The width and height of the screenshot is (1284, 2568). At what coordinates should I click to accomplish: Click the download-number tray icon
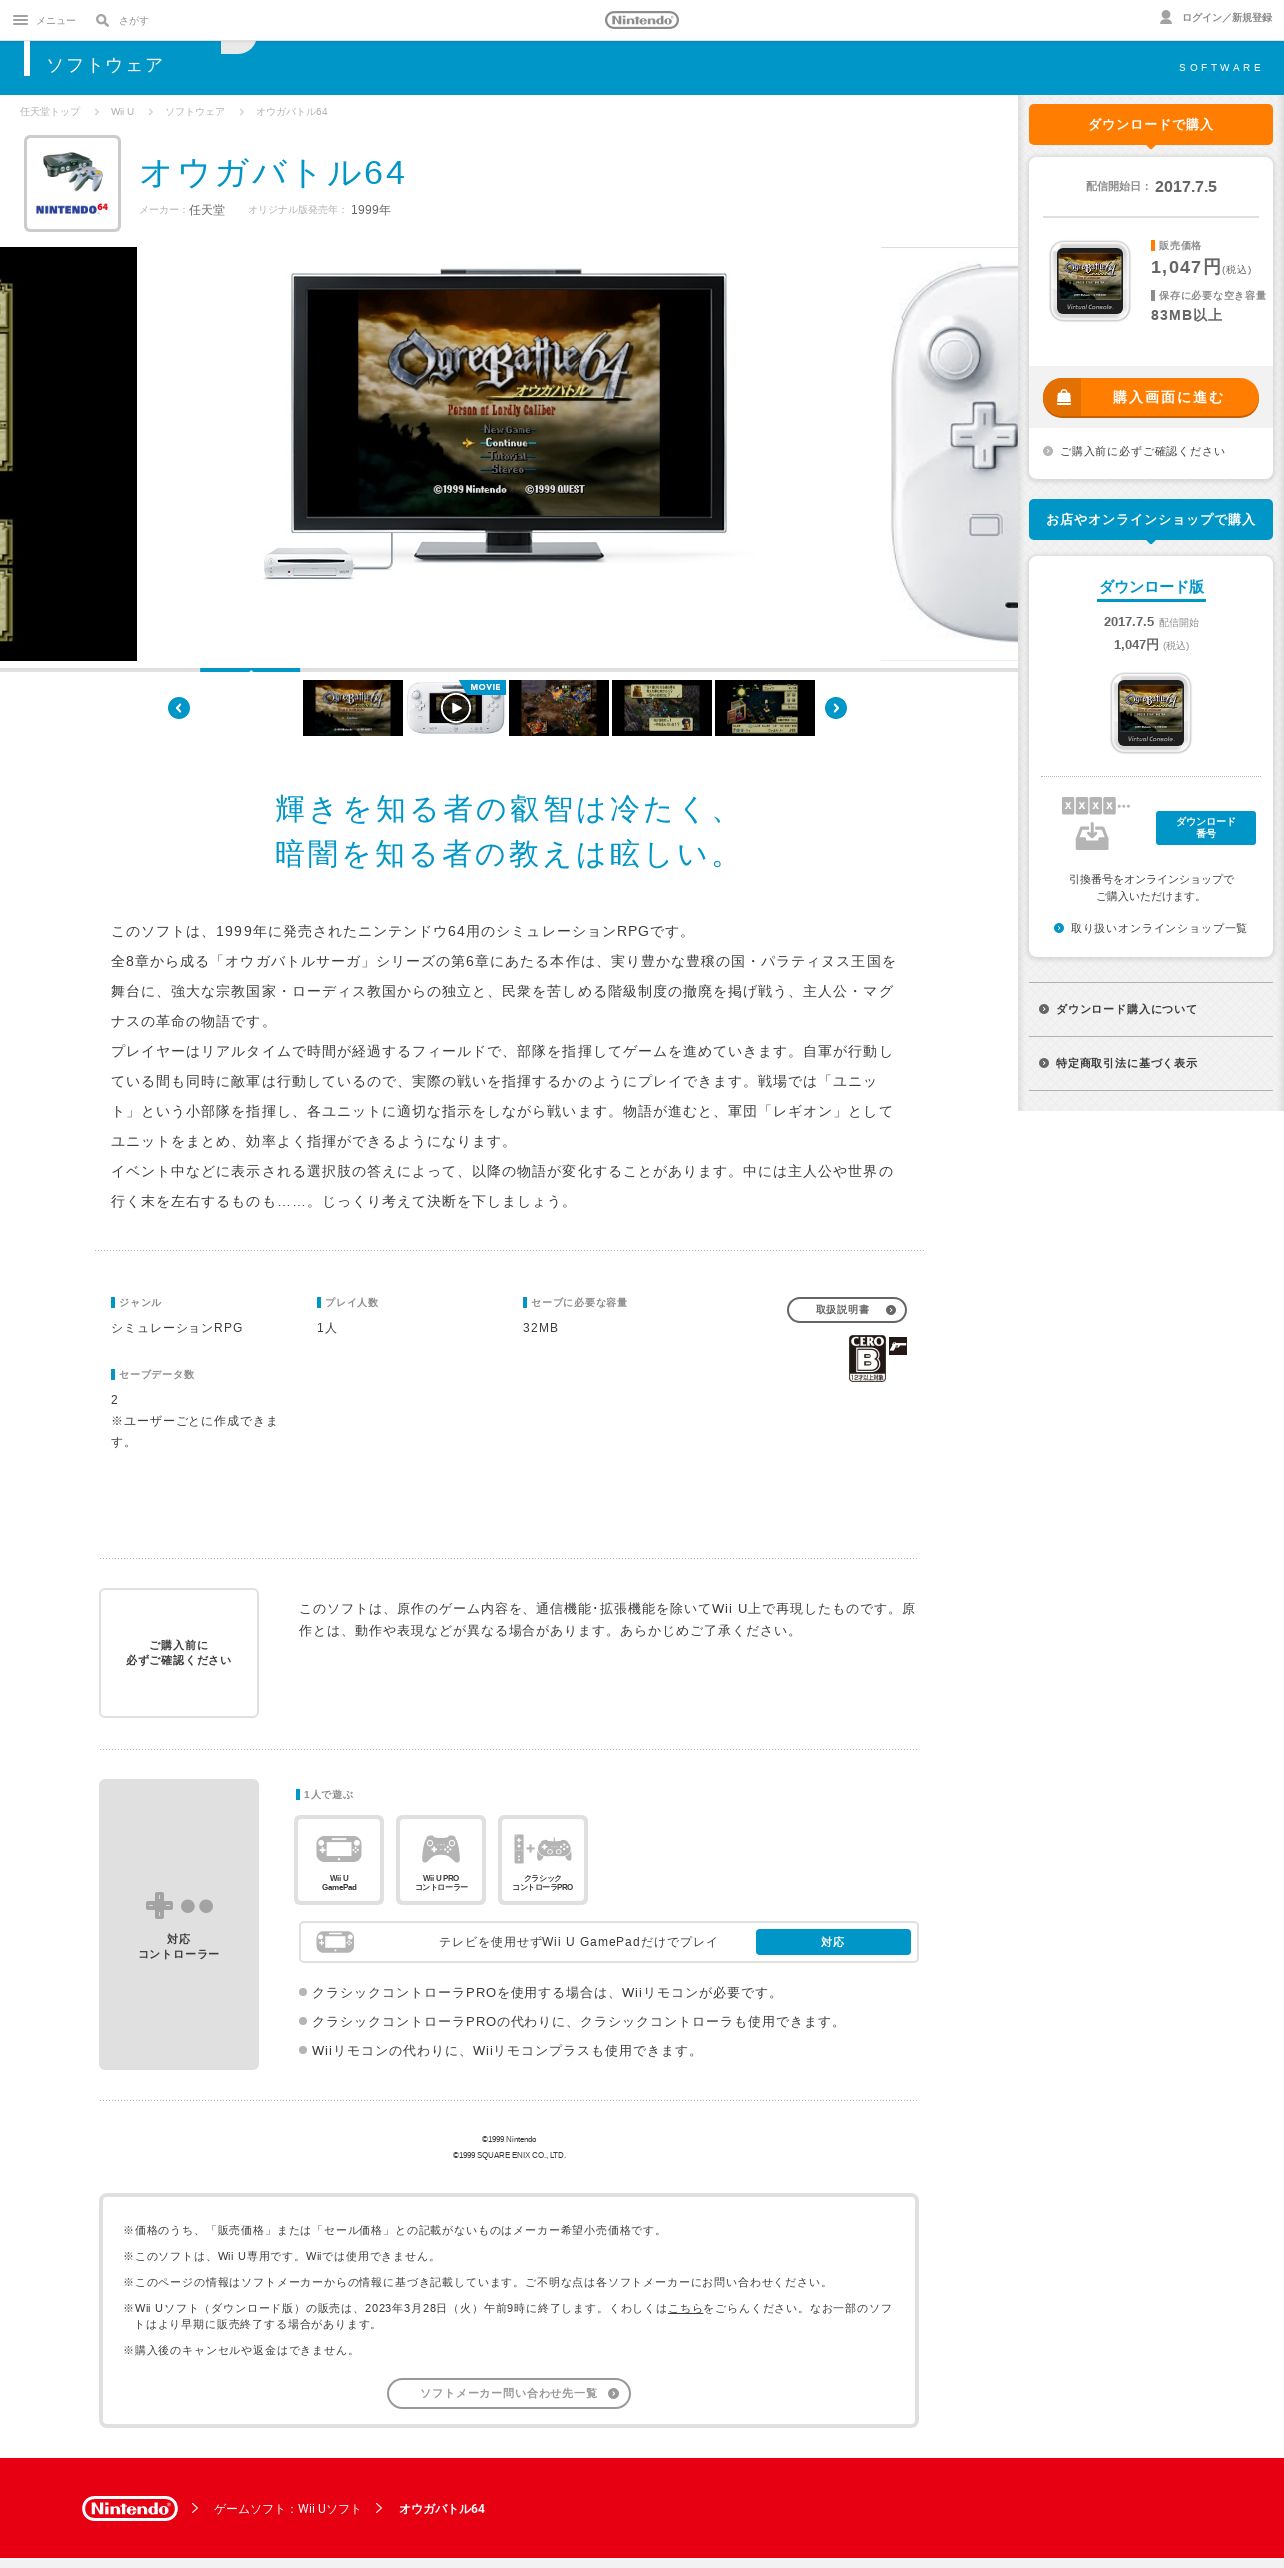[1092, 834]
